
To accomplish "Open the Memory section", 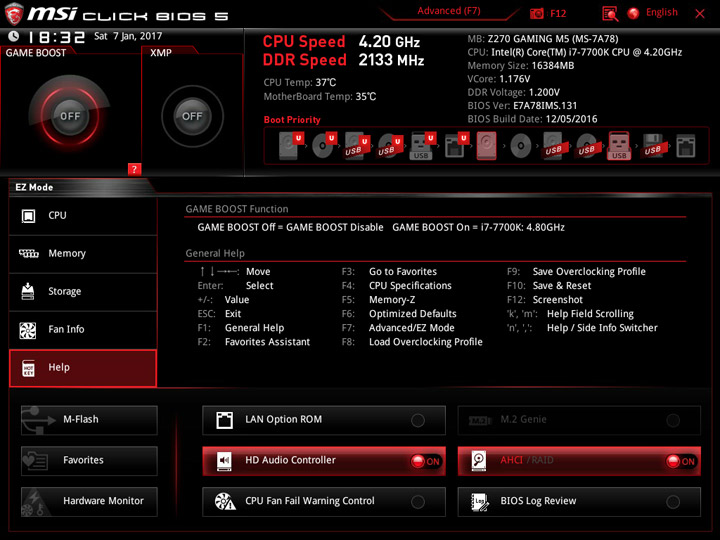I will click(83, 253).
